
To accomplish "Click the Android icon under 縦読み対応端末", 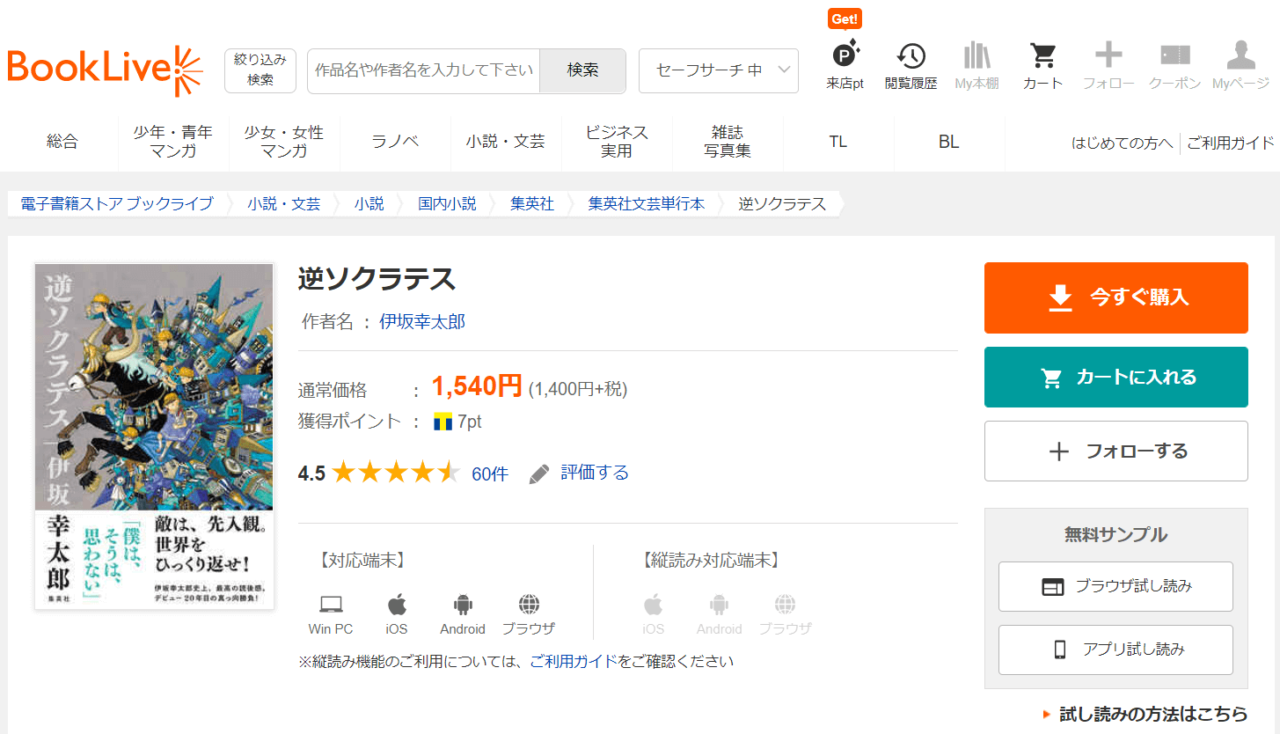I will pyautogui.click(x=719, y=604).
